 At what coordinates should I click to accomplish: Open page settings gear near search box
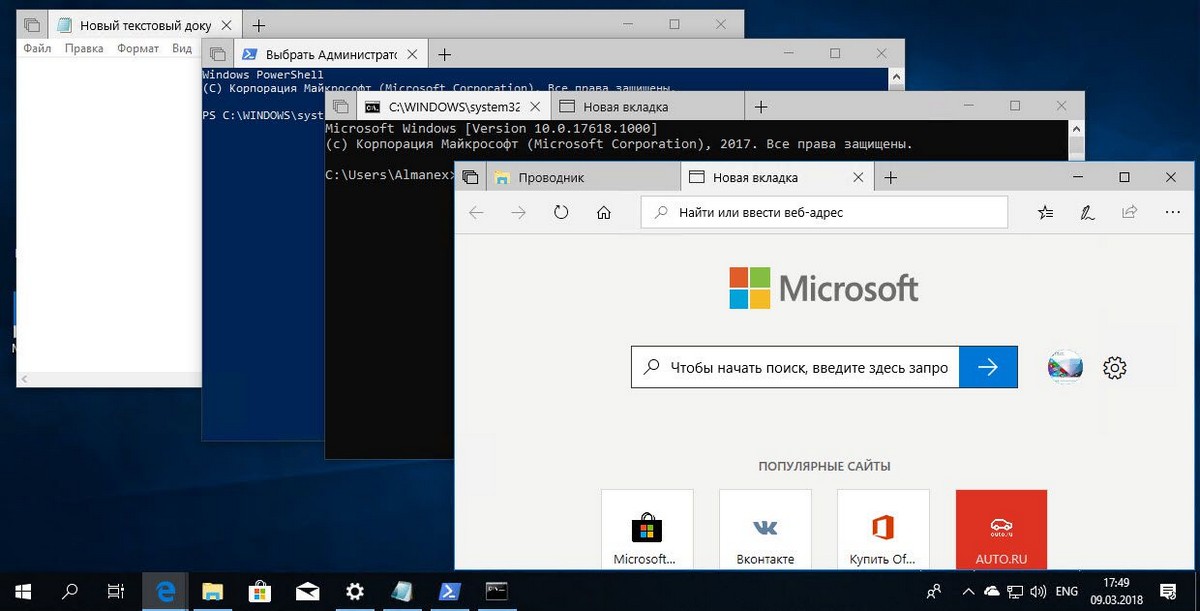click(1114, 367)
